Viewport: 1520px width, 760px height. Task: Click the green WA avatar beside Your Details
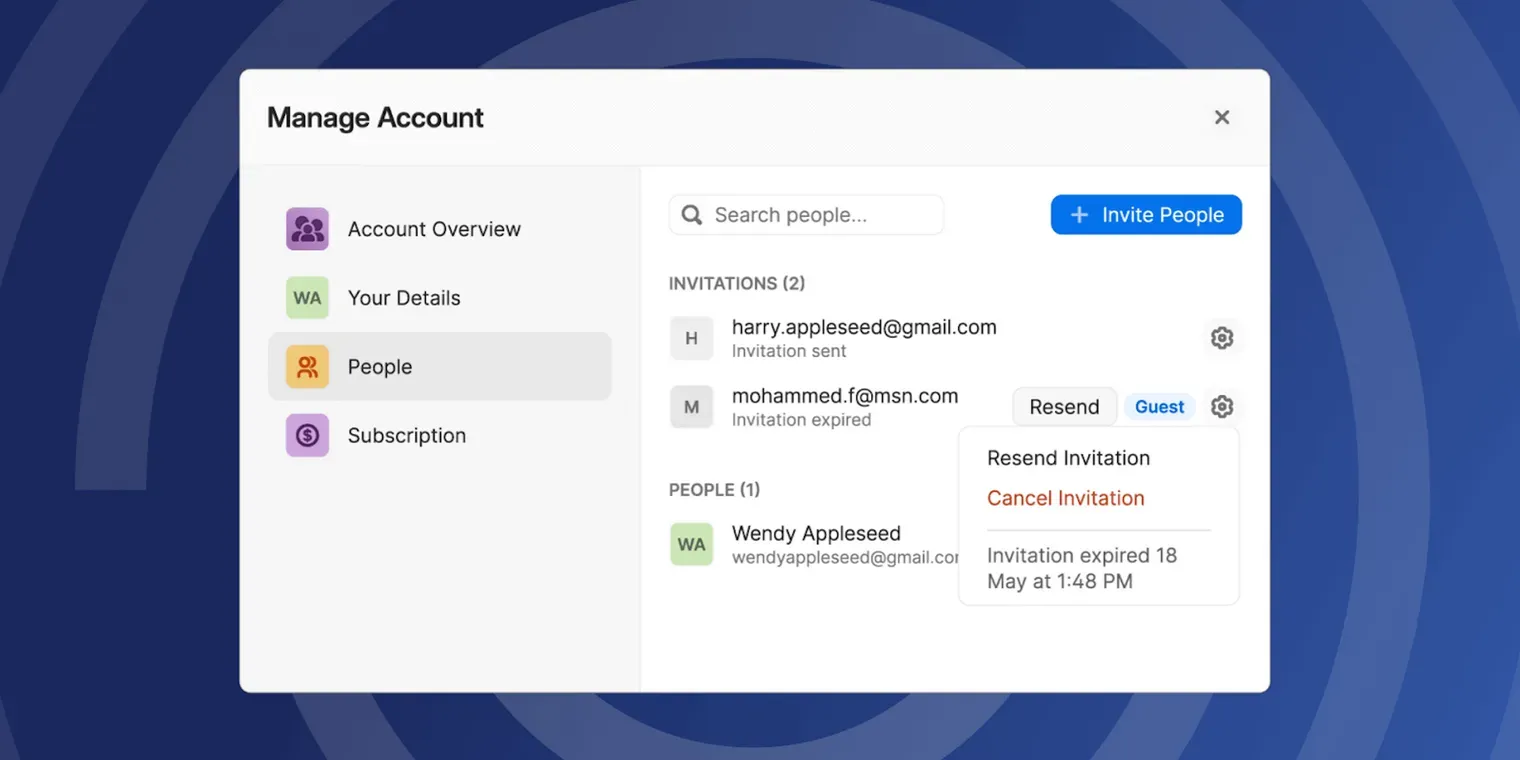coord(307,298)
